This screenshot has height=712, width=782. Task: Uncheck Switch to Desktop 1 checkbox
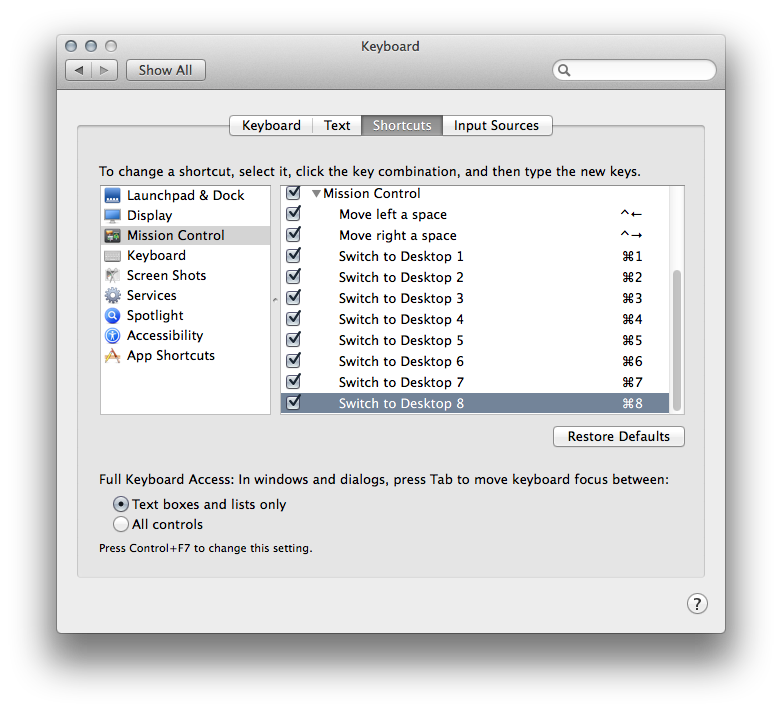coord(293,255)
